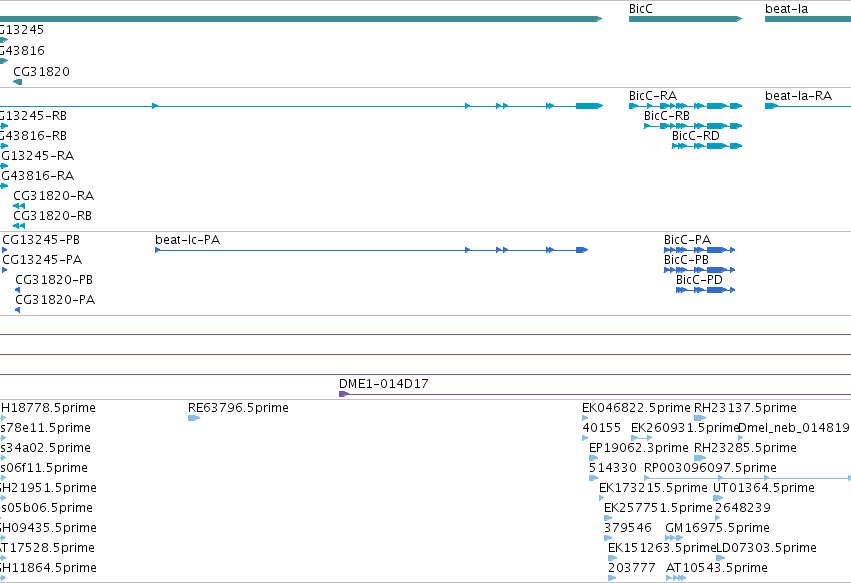
Task: Open EST UT01364.5prime
Action: [x=718, y=498]
